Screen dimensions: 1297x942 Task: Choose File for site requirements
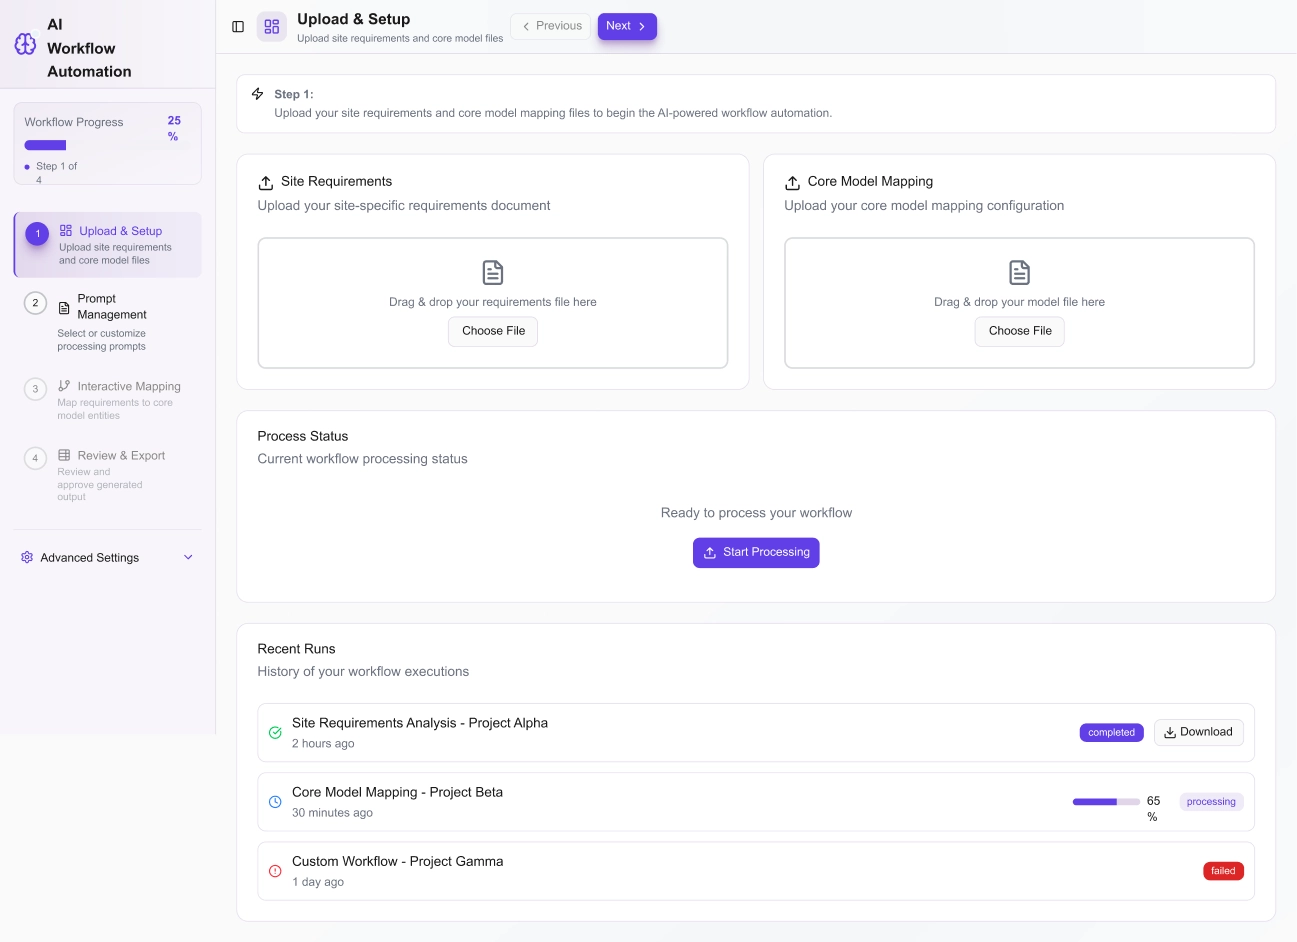pos(493,331)
